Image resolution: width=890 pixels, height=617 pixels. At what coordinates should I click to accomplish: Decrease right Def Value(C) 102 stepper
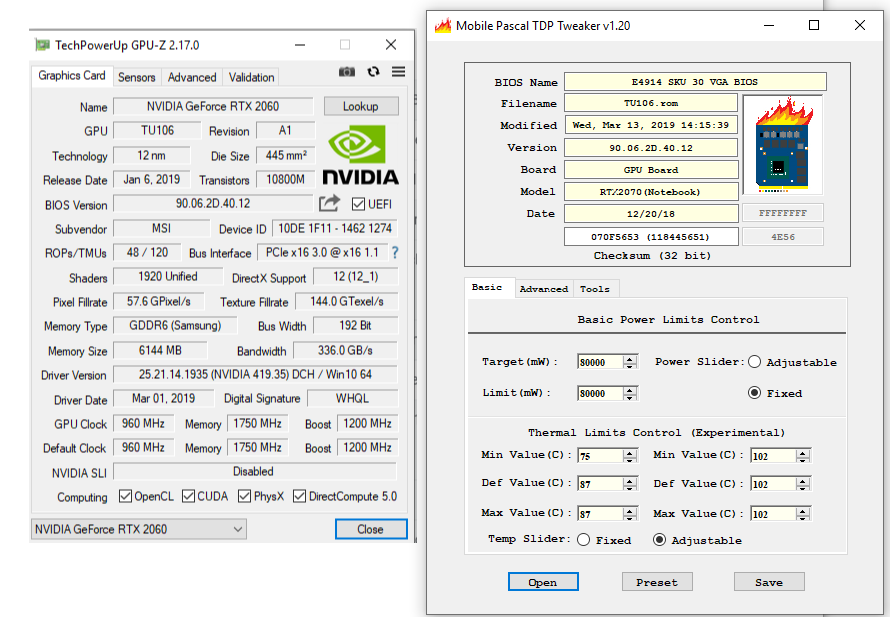click(x=803, y=487)
